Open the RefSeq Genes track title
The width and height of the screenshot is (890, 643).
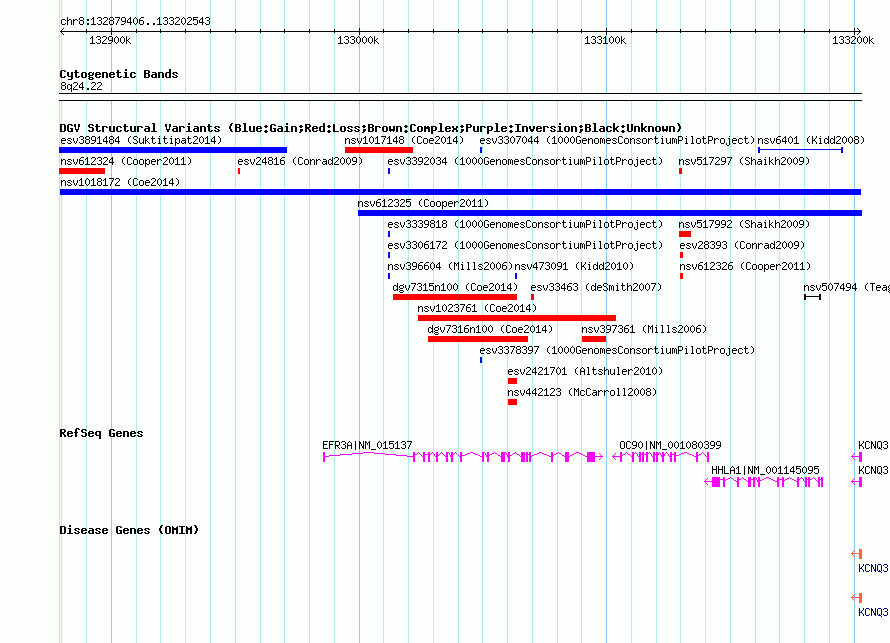point(101,433)
